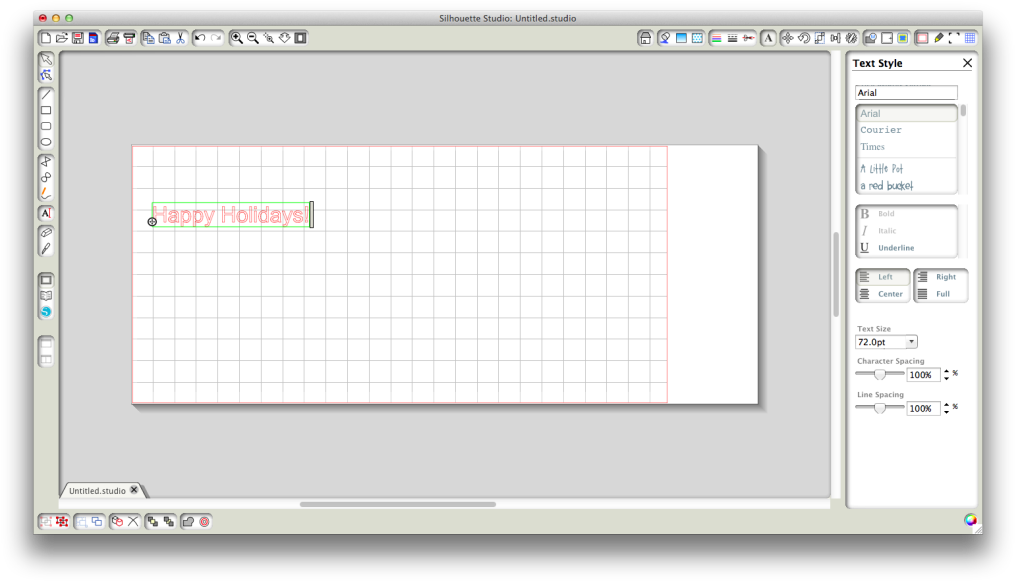This screenshot has width=1015, height=581.
Task: Open the Rotate panel with the spiral arrow icon
Action: point(804,38)
